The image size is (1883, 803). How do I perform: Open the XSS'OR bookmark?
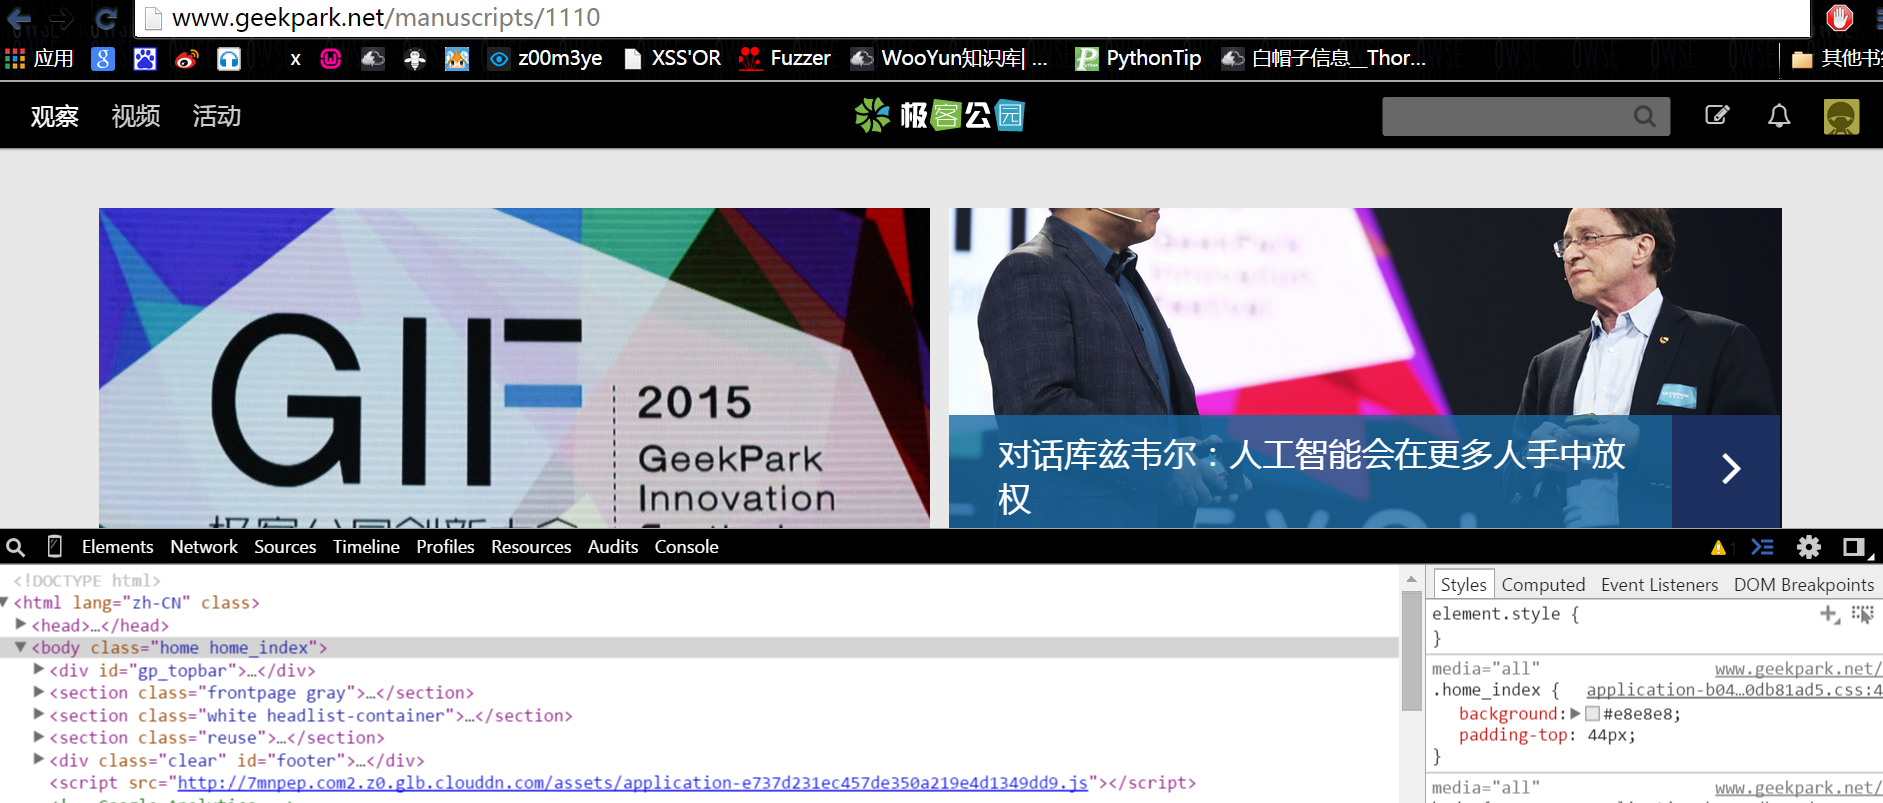tap(671, 59)
